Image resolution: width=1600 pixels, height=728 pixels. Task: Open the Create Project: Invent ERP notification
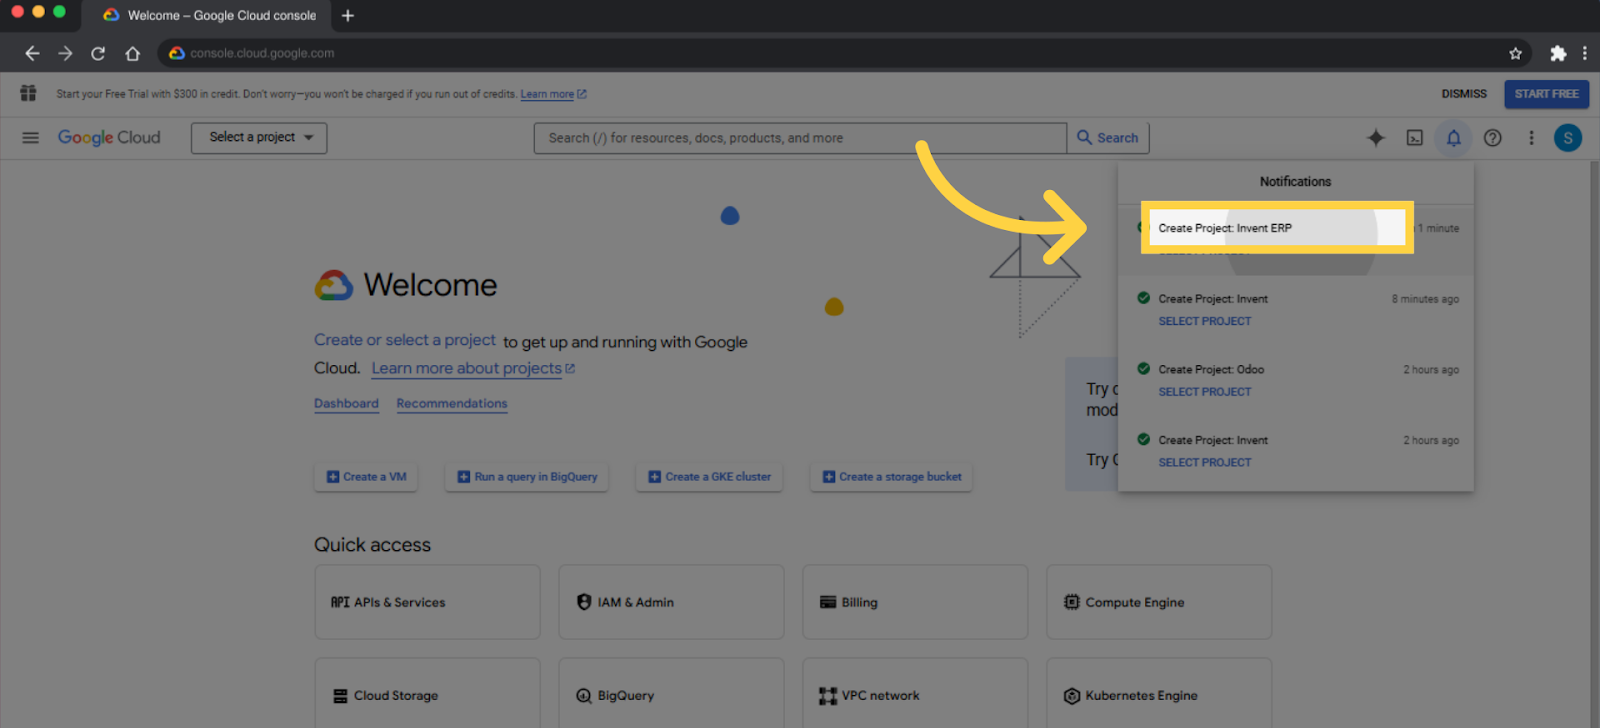(x=1225, y=228)
